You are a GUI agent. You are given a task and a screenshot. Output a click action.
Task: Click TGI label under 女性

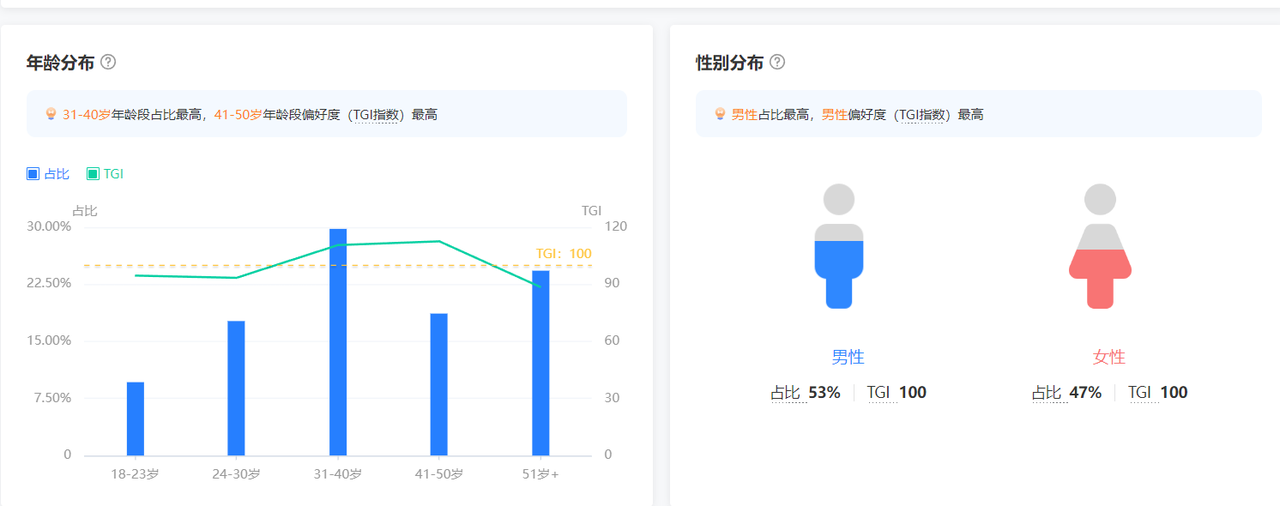click(x=1140, y=393)
